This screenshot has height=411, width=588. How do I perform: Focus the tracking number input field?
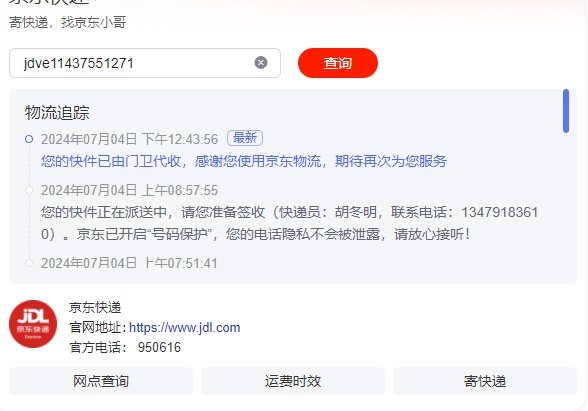pos(145,63)
